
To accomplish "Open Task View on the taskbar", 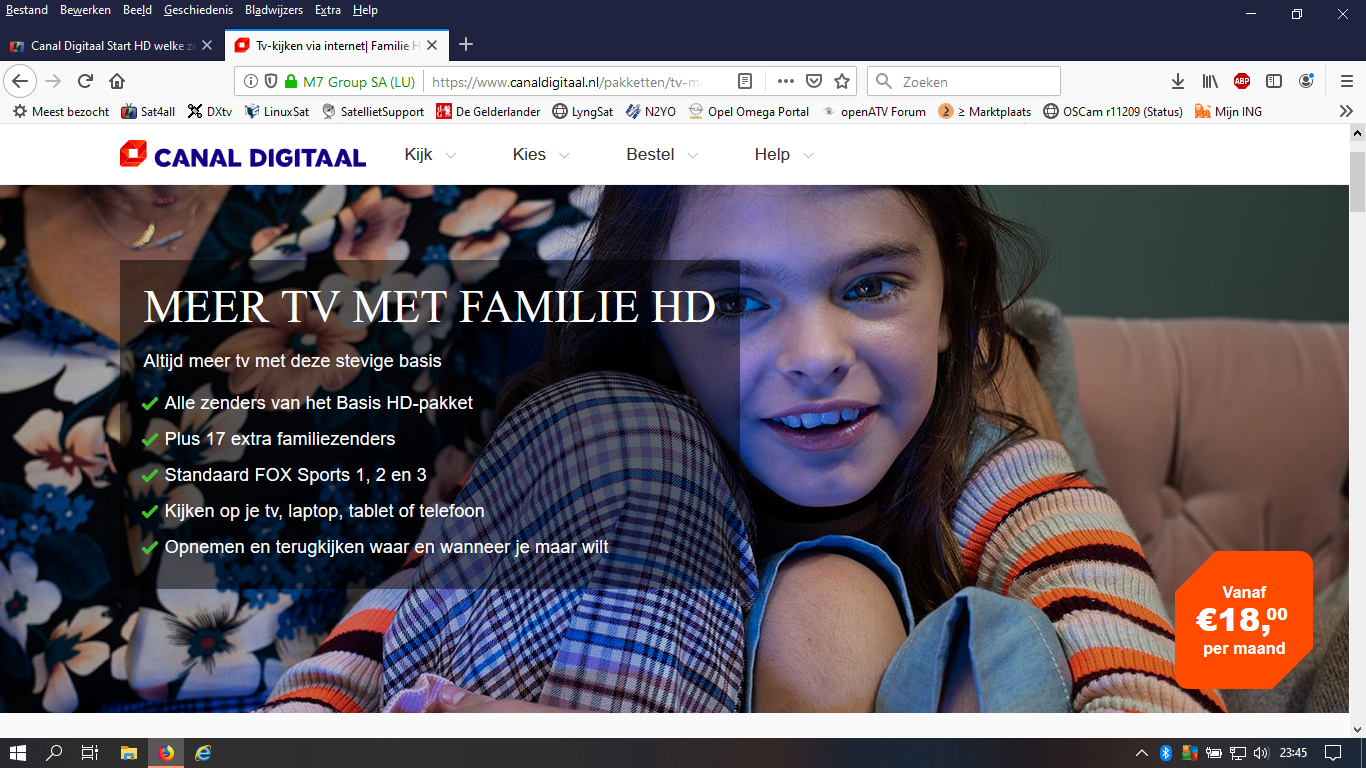I will click(x=90, y=752).
